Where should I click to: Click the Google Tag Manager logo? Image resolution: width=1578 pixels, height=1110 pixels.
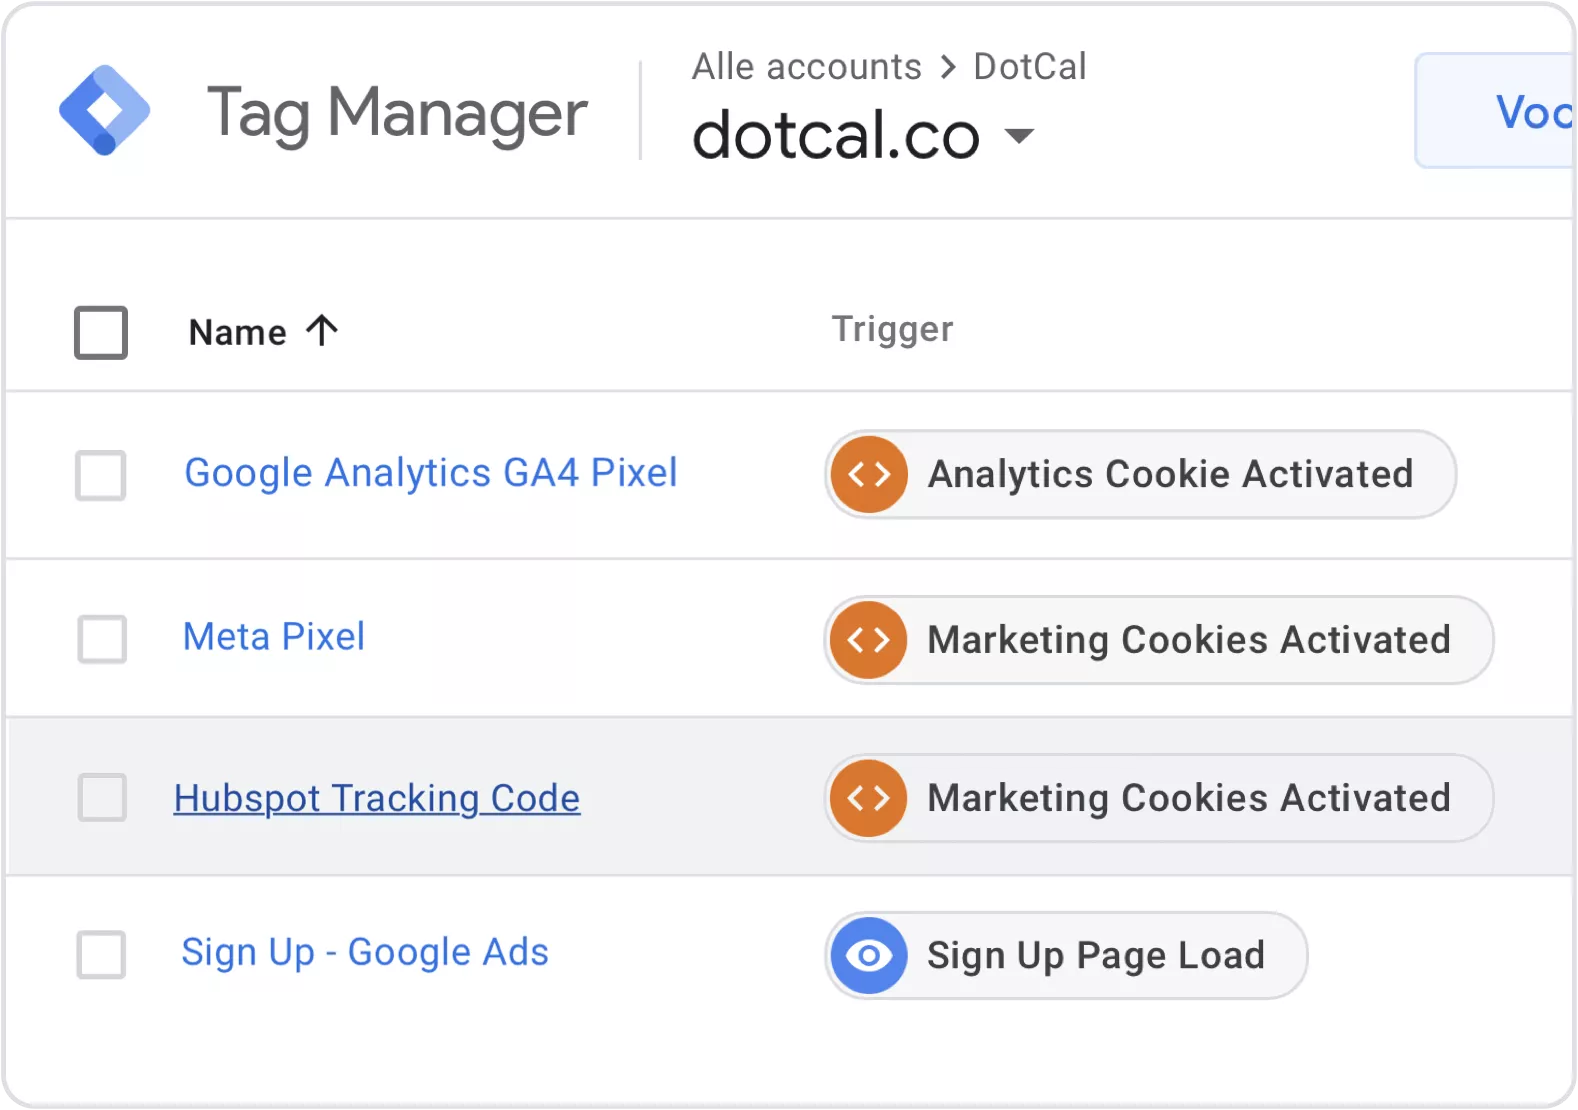coord(104,111)
